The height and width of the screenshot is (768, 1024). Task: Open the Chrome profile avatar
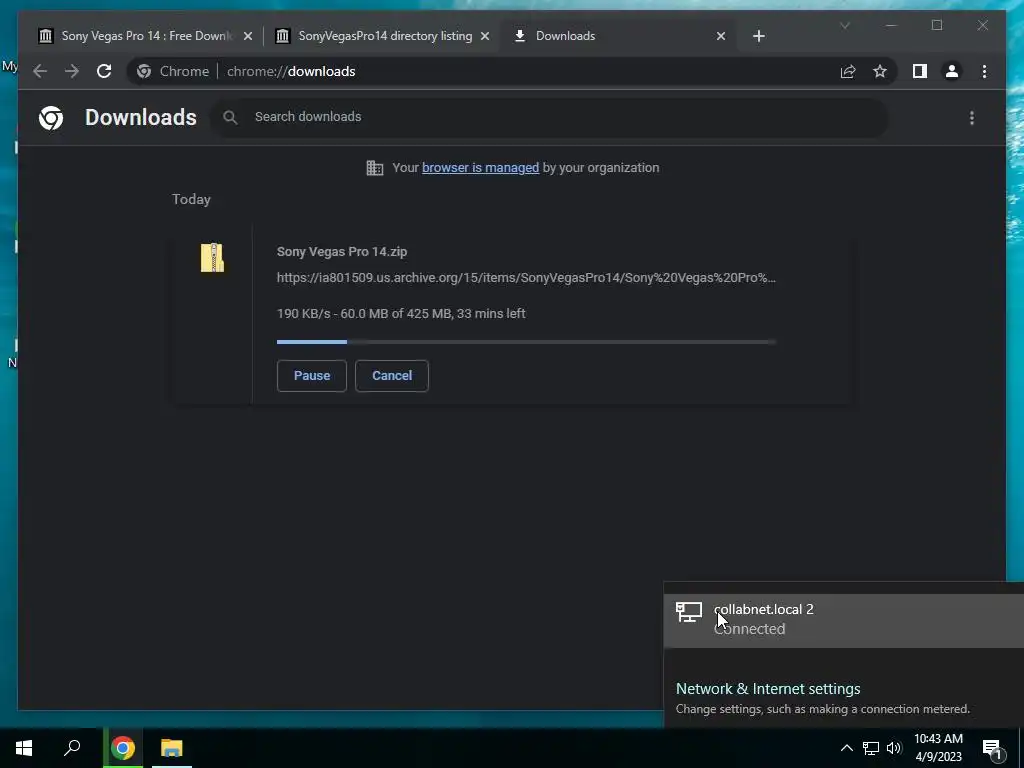pyautogui.click(x=952, y=71)
